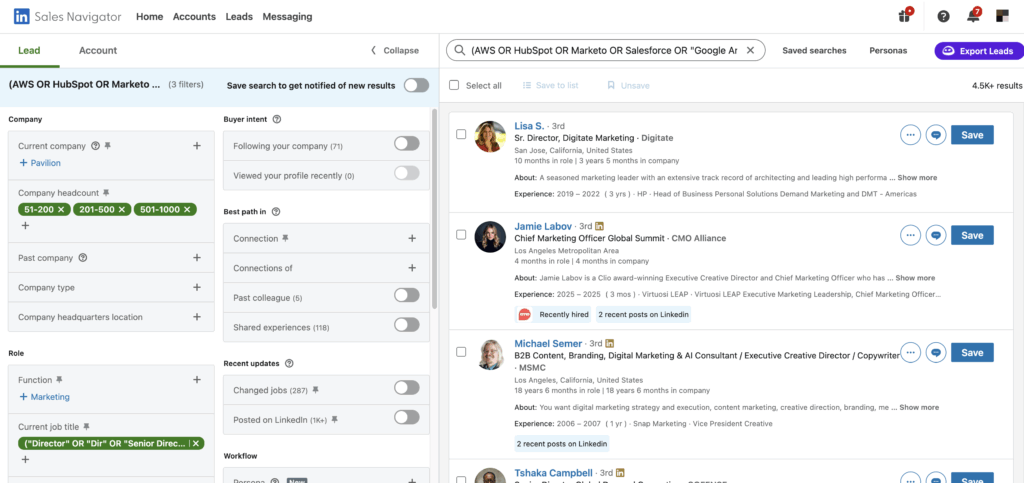Enable Following your company toggle

click(407, 144)
